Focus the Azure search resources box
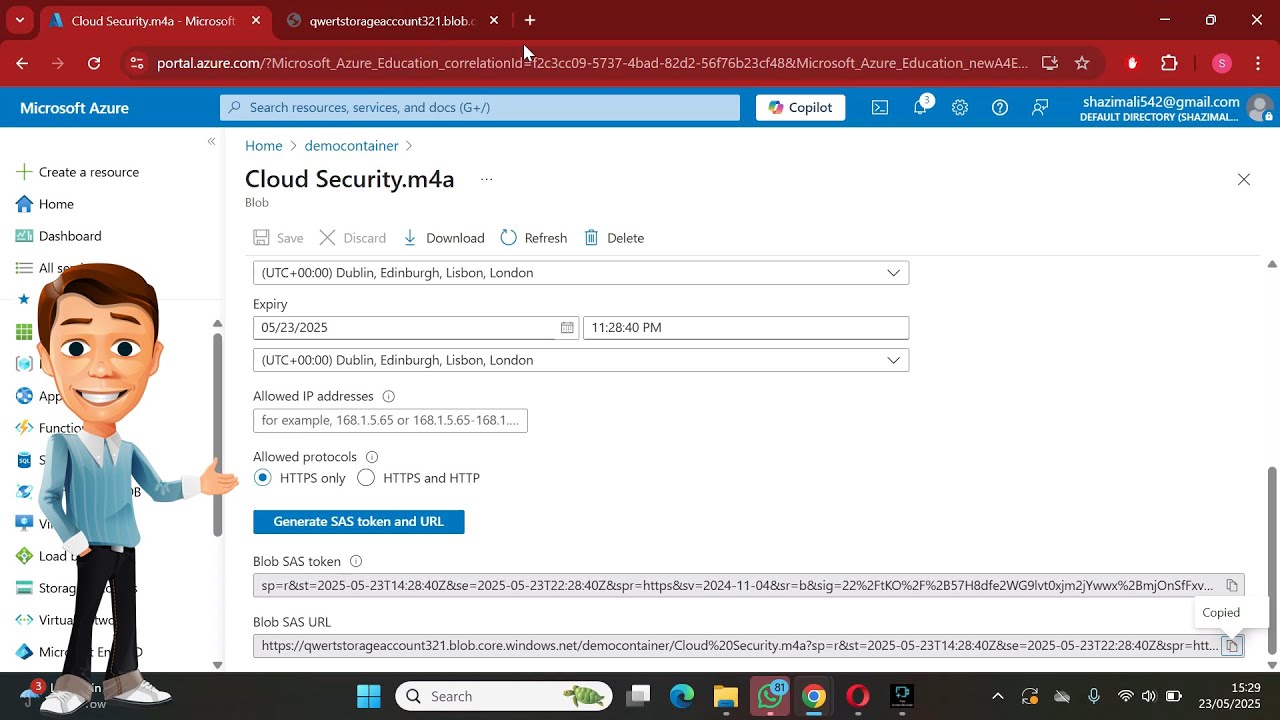 coord(480,107)
